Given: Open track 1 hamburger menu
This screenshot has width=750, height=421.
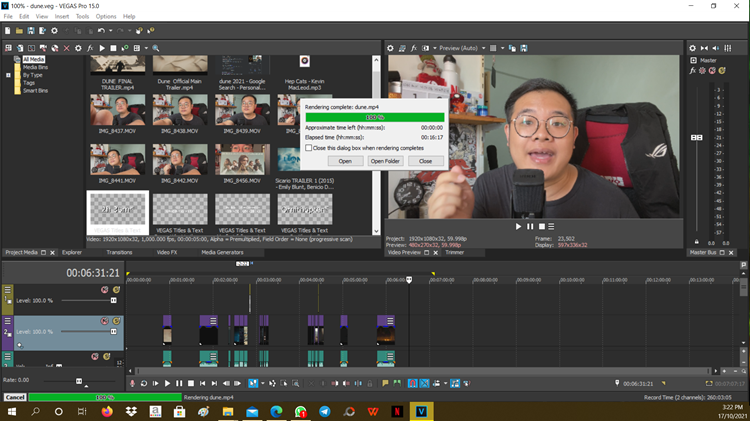Looking at the screenshot, I should [x=8, y=289].
